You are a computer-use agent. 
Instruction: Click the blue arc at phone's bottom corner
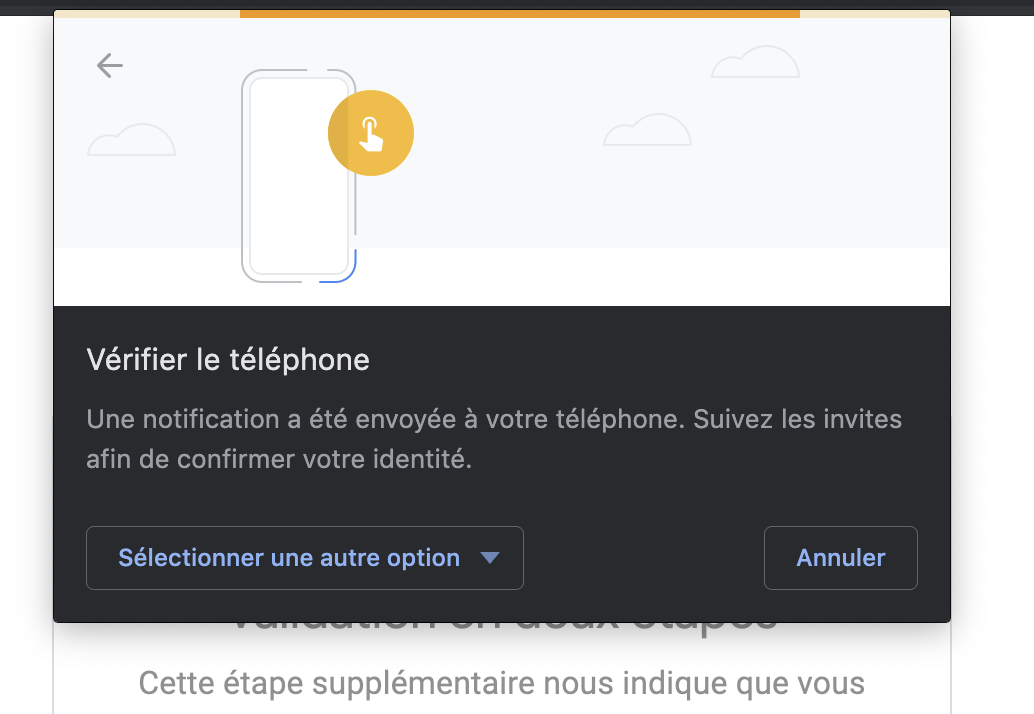coord(339,267)
